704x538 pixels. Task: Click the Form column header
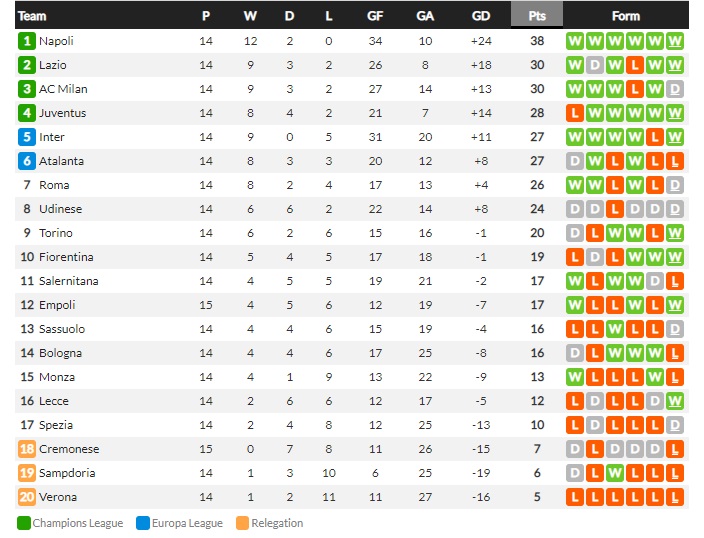[625, 16]
